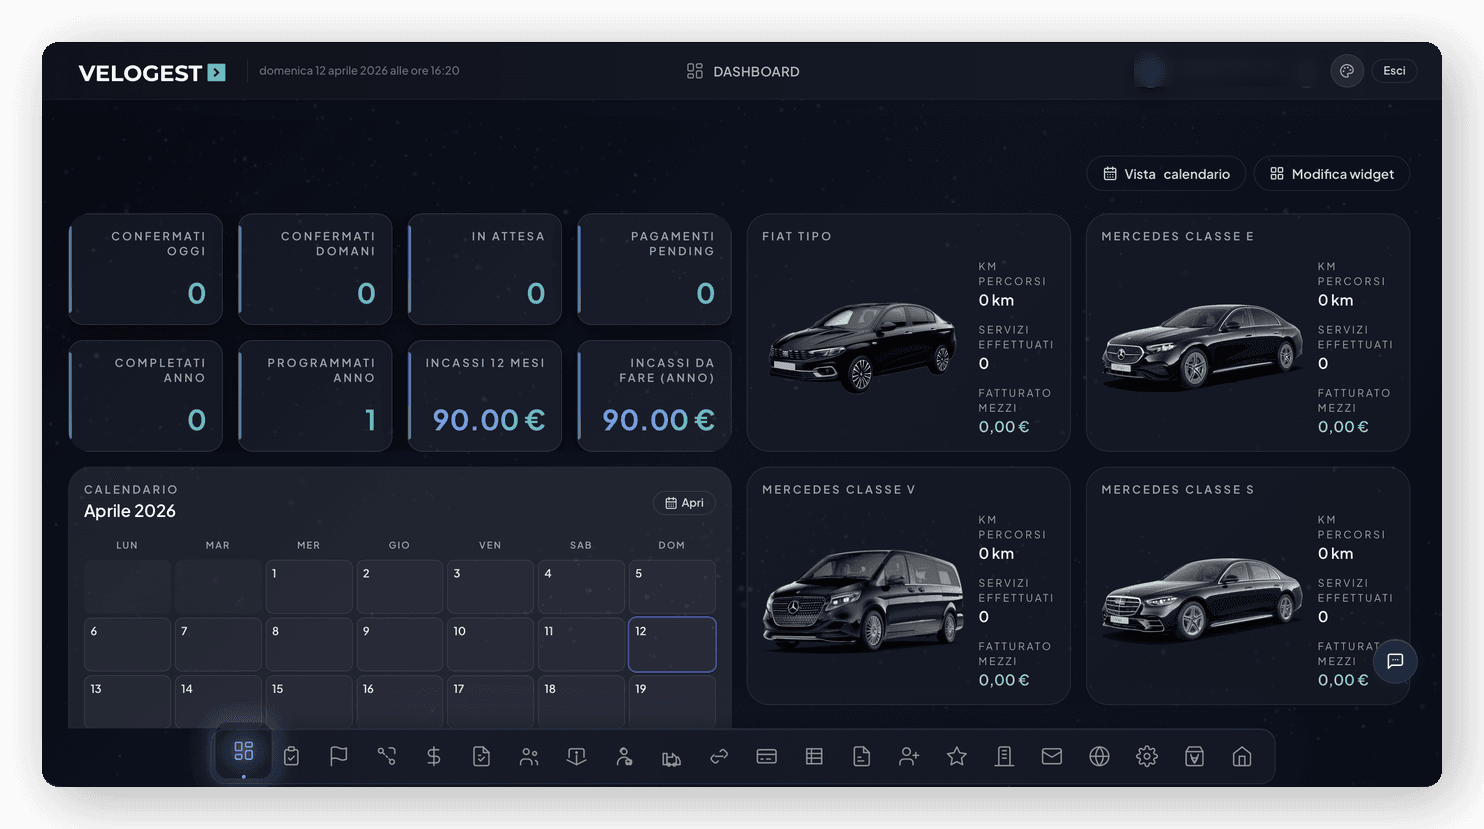This screenshot has width=1484, height=829.
Task: Select the active Dashboard grid icon
Action: (243, 755)
